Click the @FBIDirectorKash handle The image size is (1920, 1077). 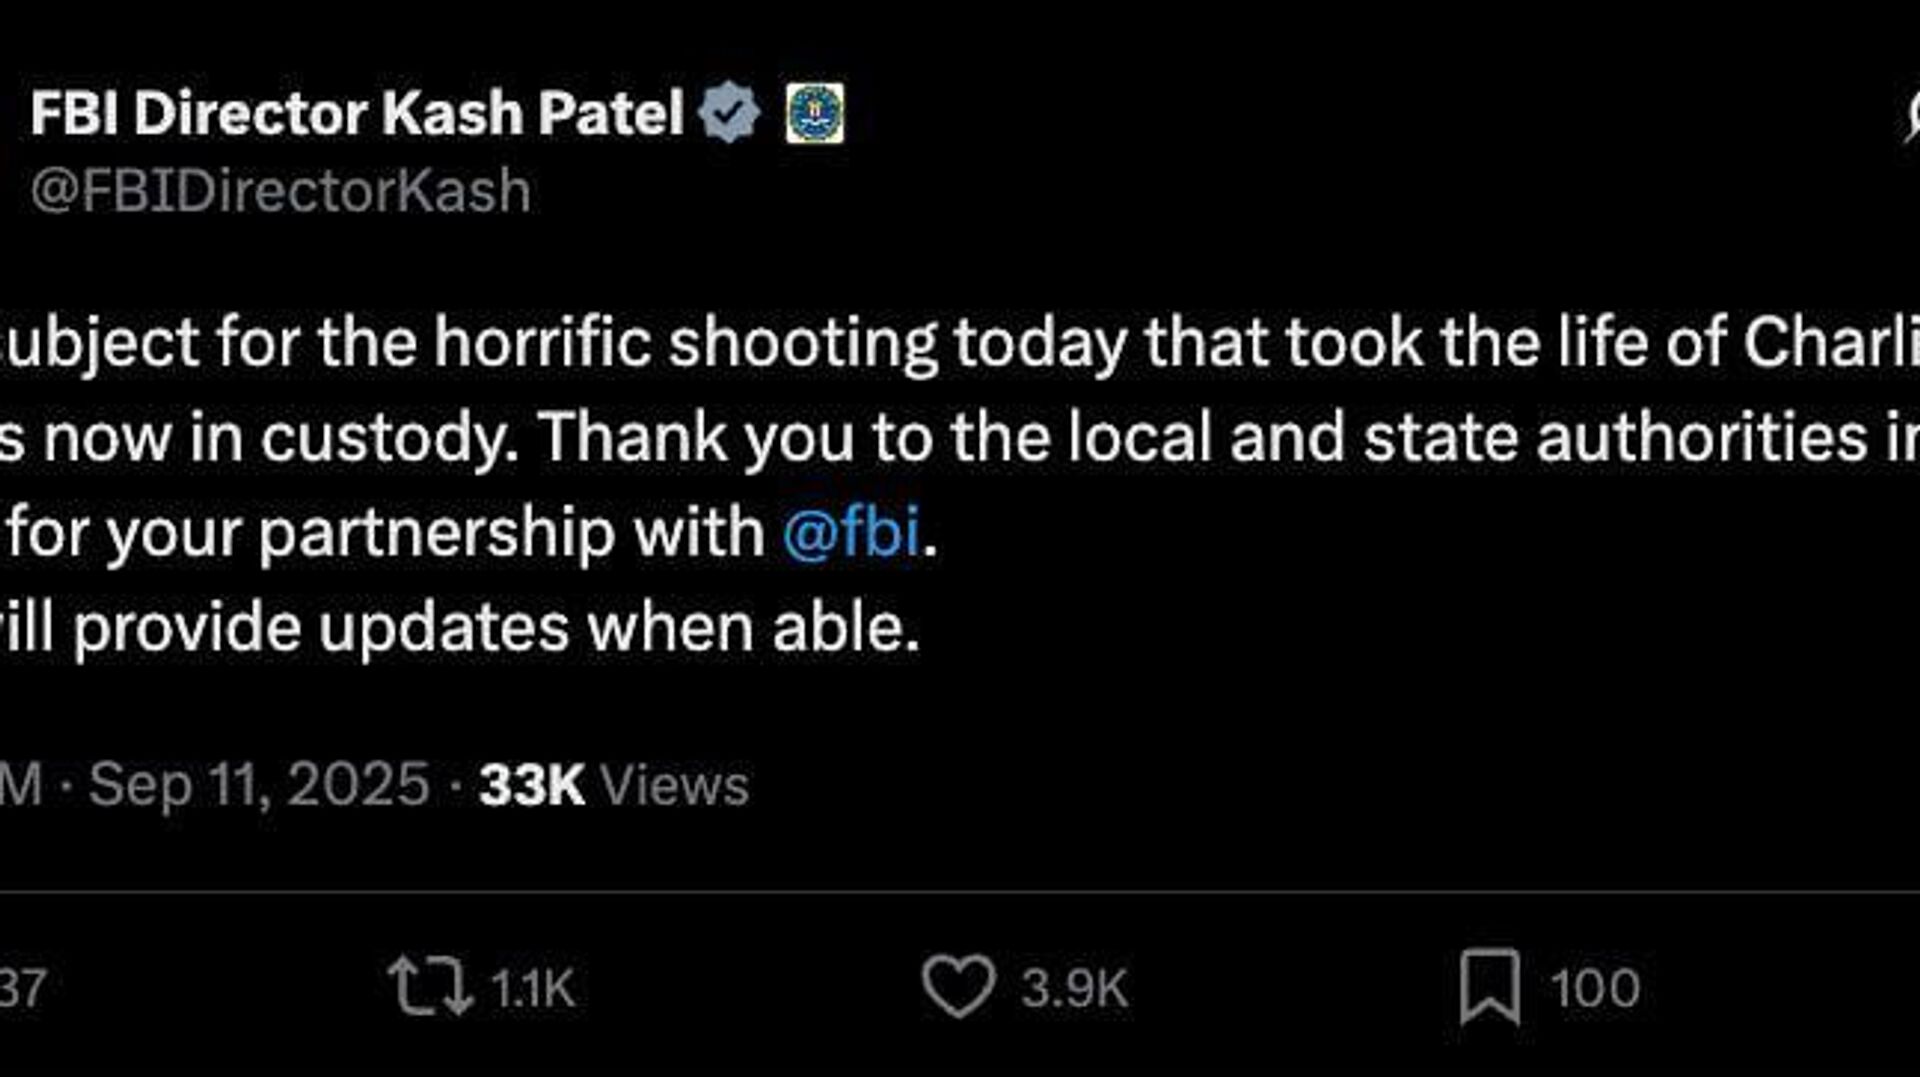tap(281, 190)
